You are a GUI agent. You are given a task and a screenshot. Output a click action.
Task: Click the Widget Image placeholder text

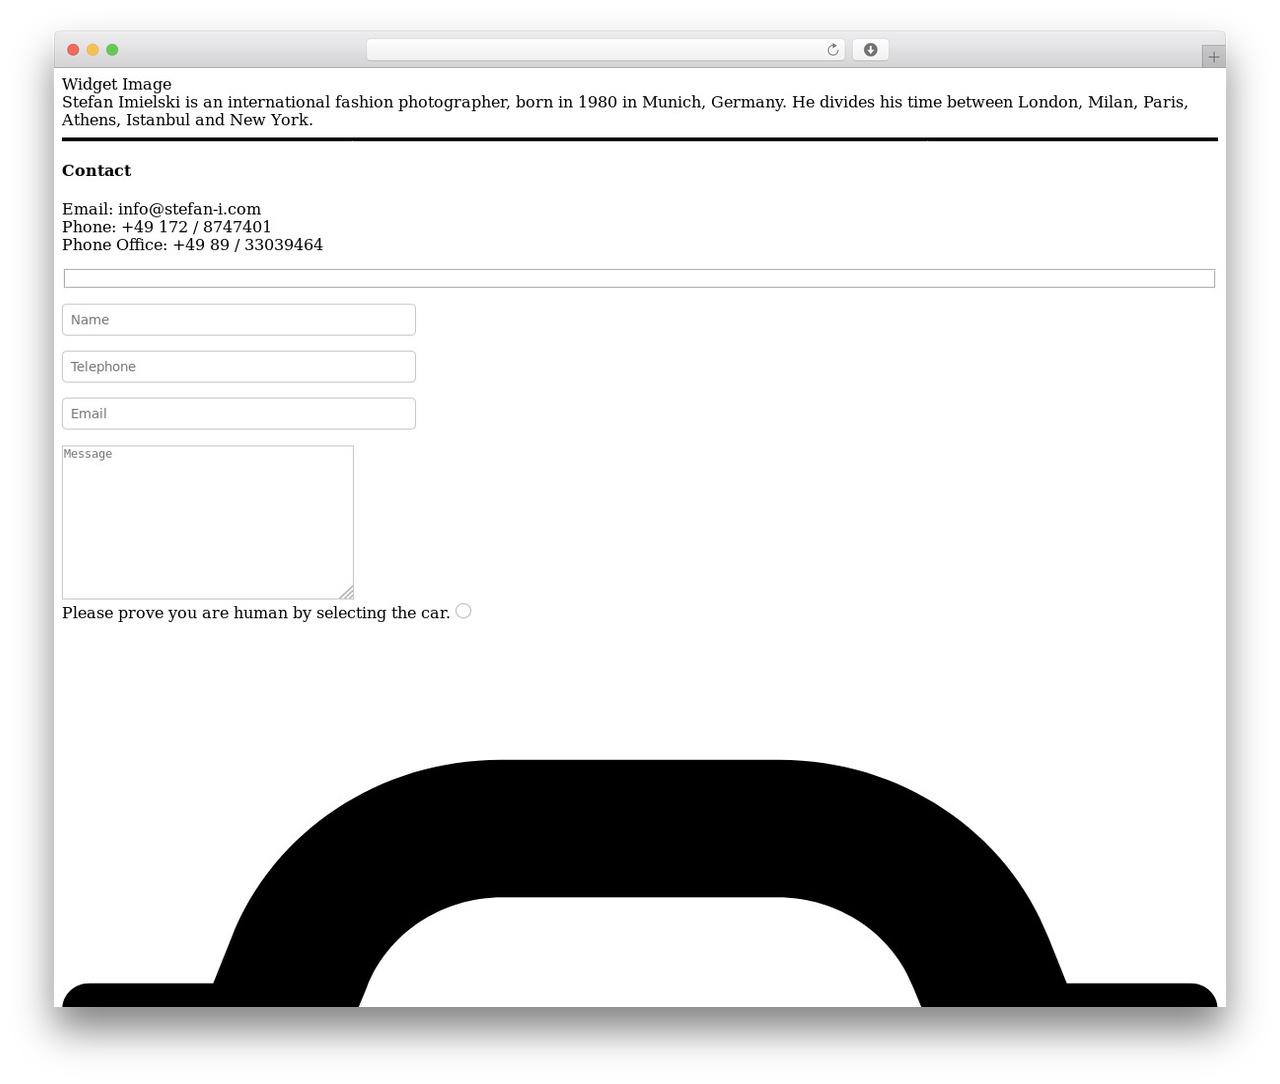coord(117,84)
